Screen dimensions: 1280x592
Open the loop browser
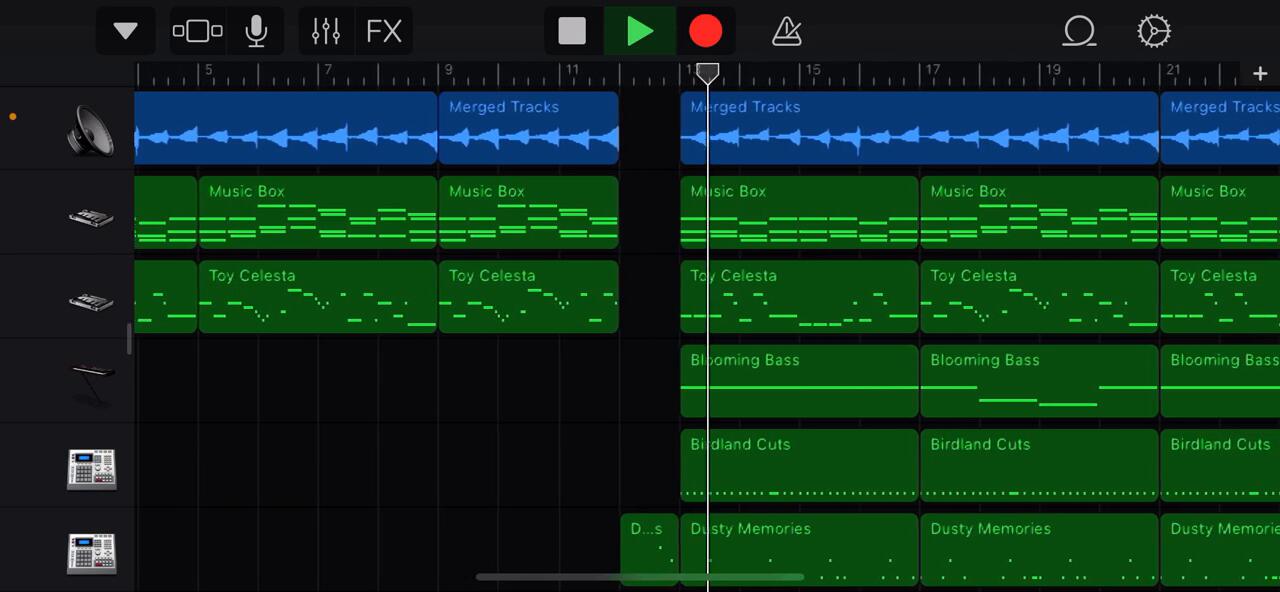(1079, 31)
